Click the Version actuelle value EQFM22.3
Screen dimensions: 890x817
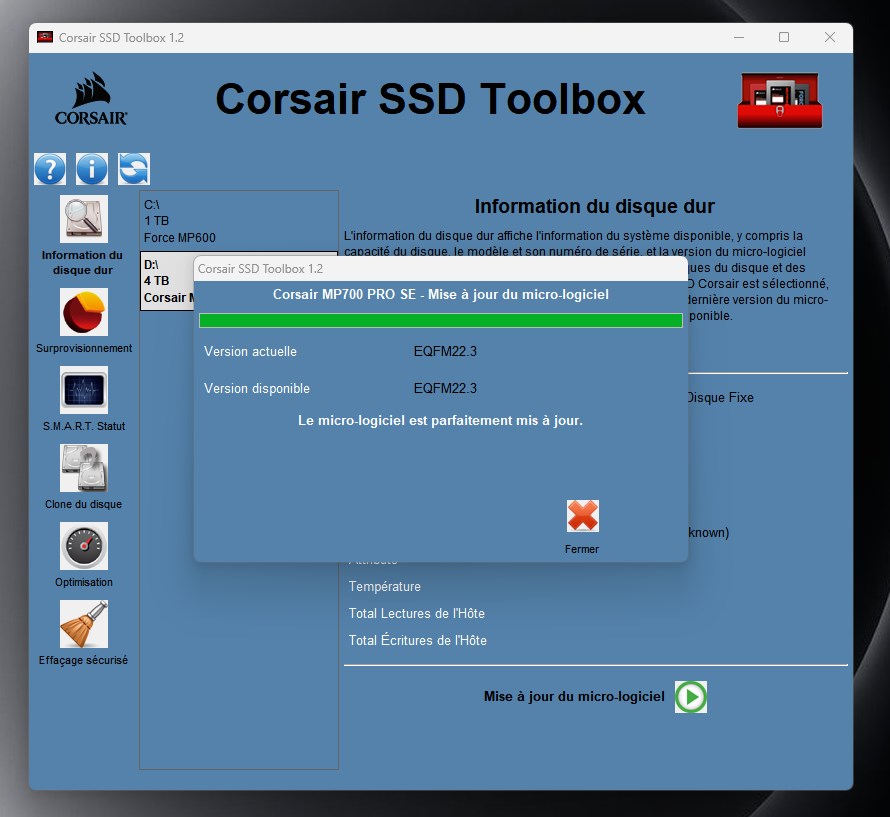tap(445, 351)
